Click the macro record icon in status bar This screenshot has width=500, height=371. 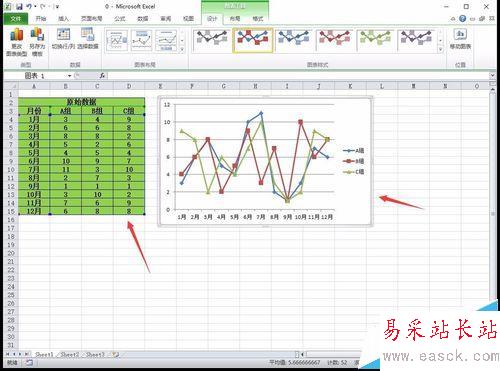click(29, 362)
